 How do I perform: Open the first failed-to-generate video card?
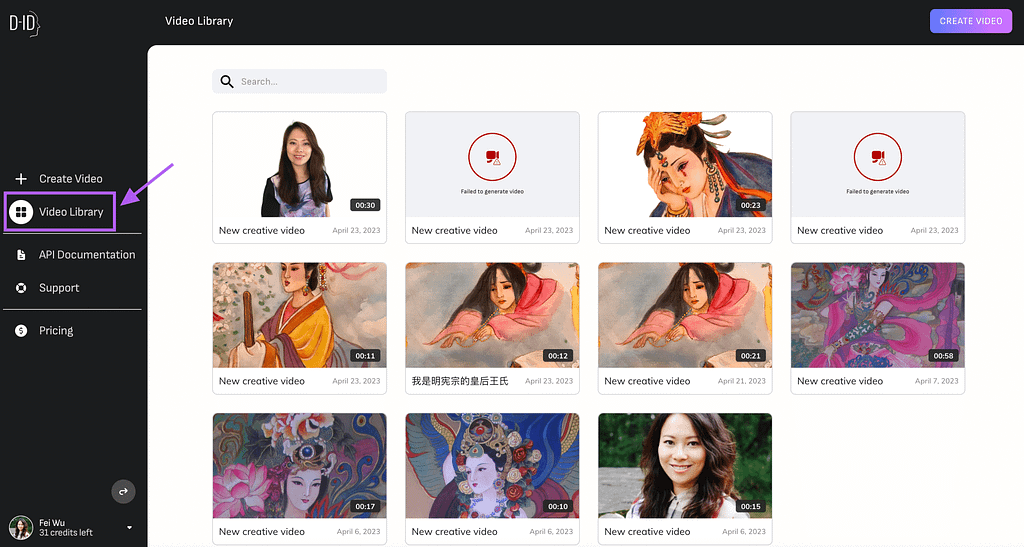491,165
